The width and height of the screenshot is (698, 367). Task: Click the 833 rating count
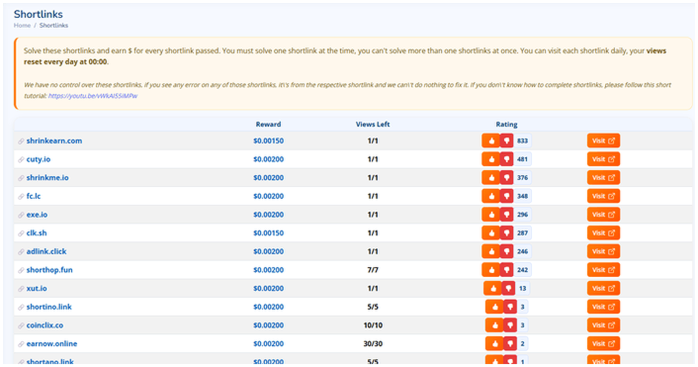(523, 141)
